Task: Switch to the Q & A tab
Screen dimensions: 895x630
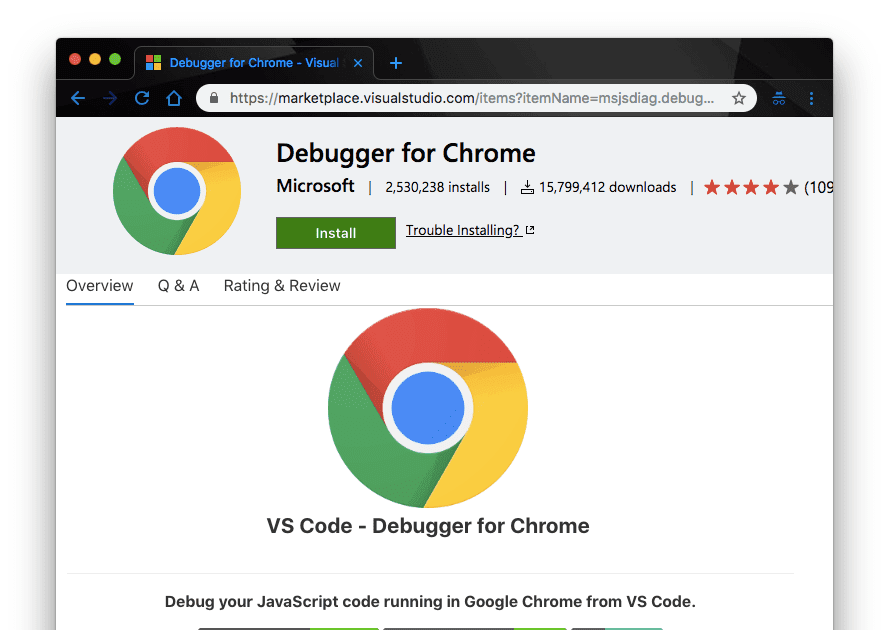Action: coord(179,286)
